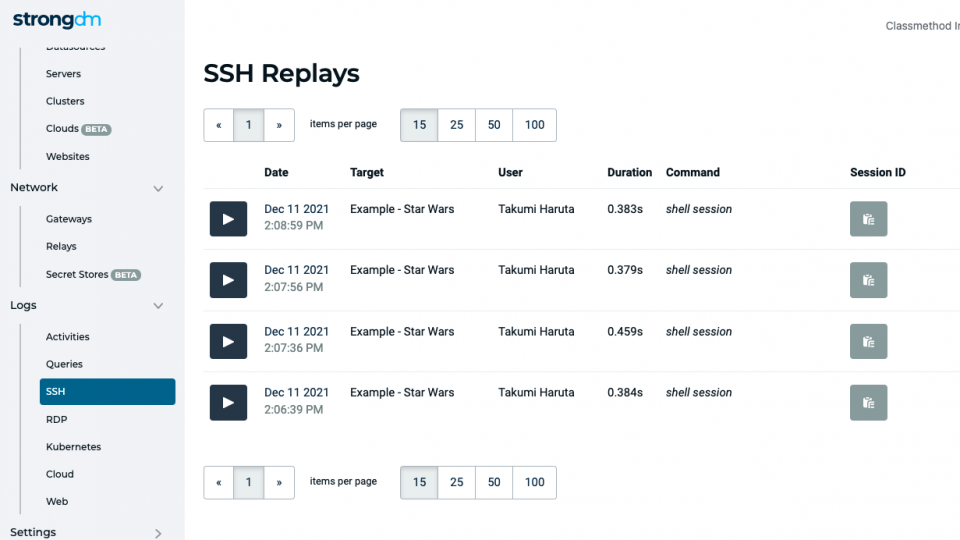Collapse the Logs section chevron
Screen dimensions: 960x540
click(158, 306)
